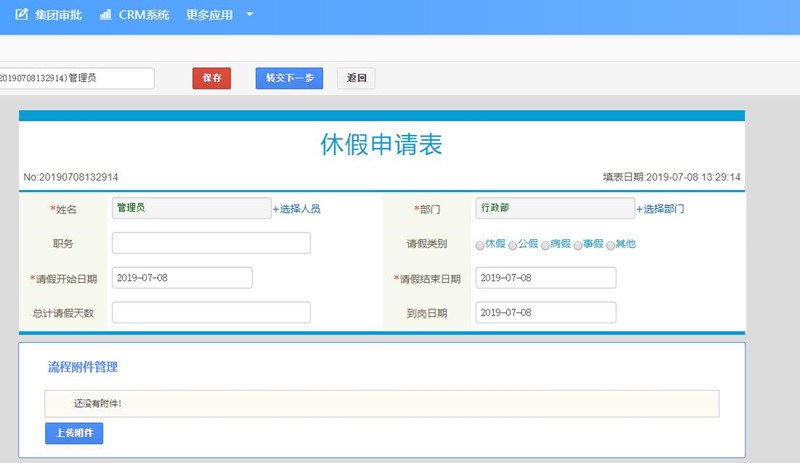The width and height of the screenshot is (800, 463).
Task: Click the 休假申请表 title
Action: click(x=381, y=144)
